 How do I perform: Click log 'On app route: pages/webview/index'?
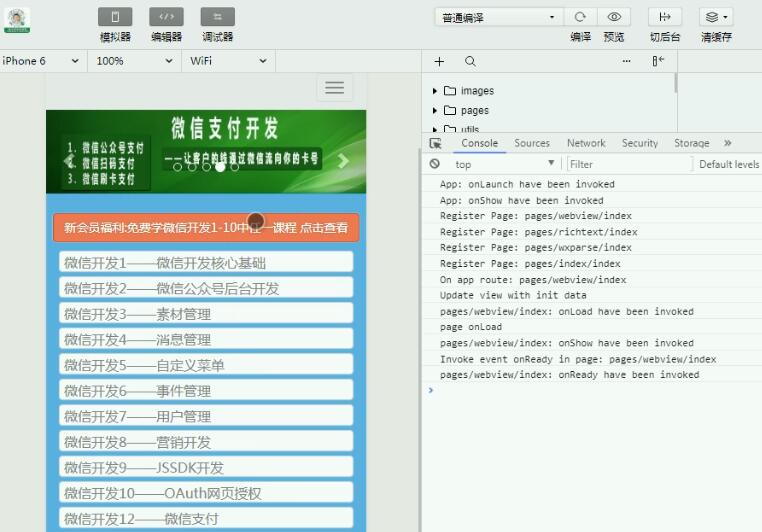coord(533,280)
